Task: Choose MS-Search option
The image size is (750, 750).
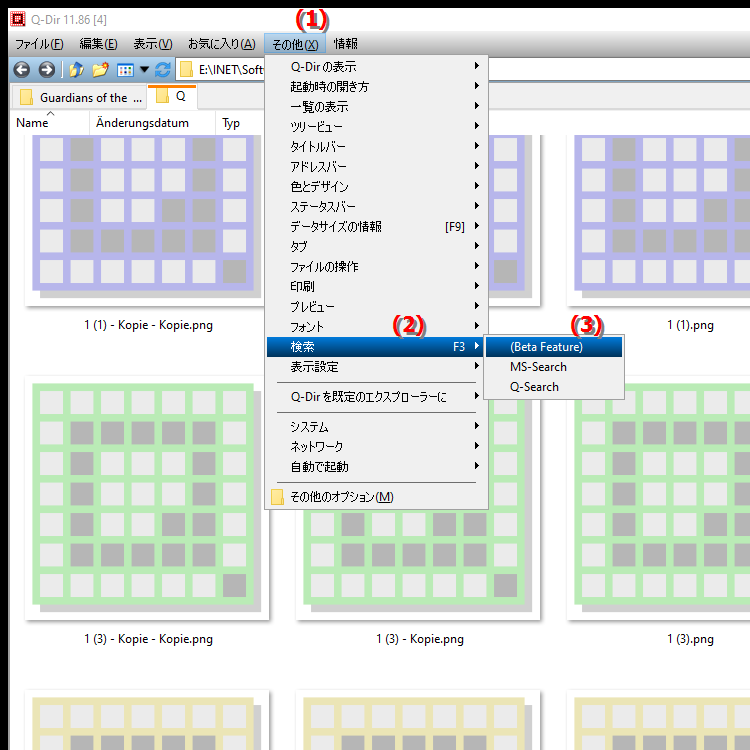Action: pyautogui.click(x=554, y=367)
